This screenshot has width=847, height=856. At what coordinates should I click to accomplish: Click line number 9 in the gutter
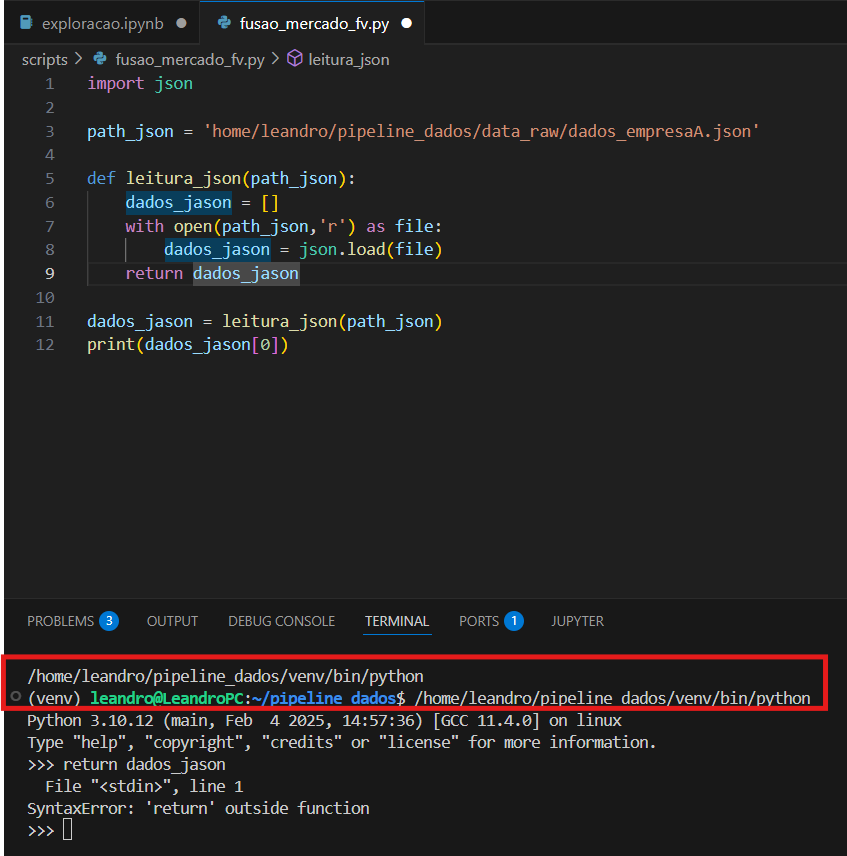50,274
